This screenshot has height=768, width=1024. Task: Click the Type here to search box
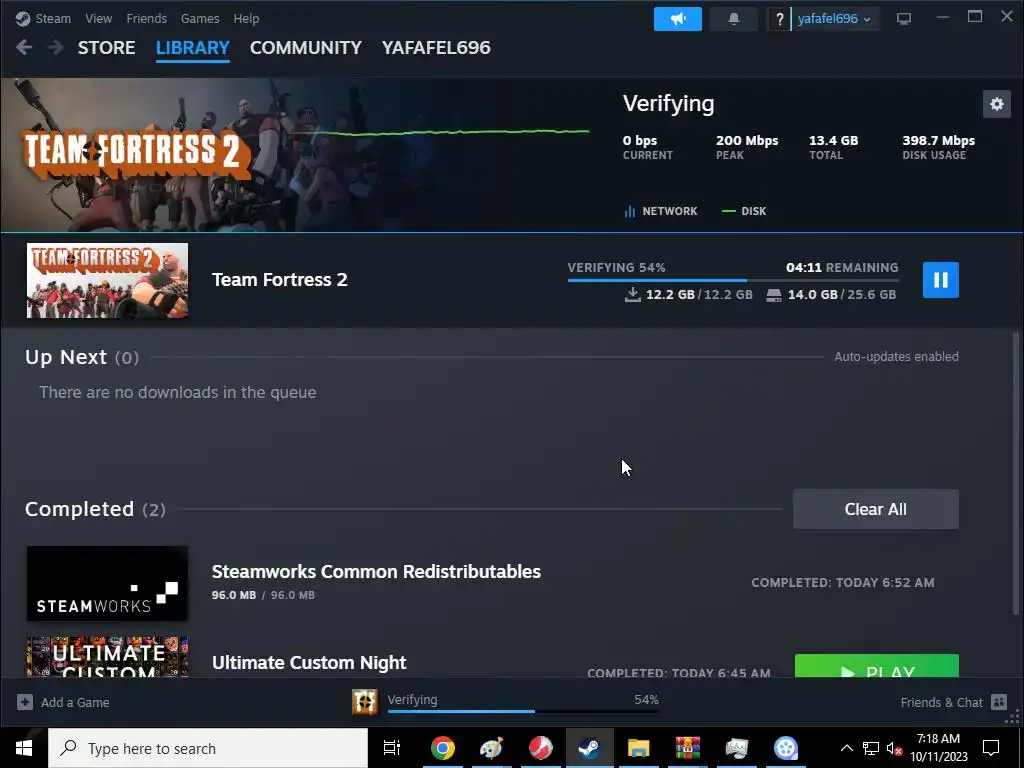208,748
